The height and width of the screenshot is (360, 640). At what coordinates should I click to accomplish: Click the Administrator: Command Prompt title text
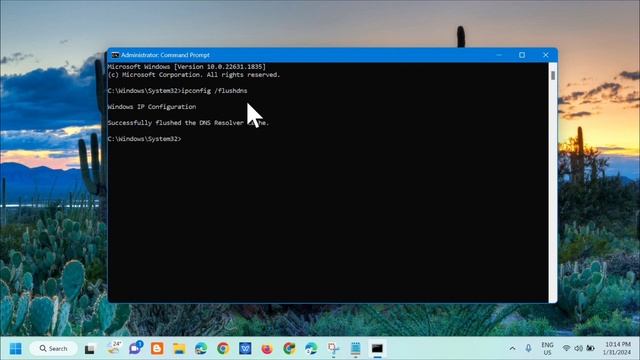(165, 55)
